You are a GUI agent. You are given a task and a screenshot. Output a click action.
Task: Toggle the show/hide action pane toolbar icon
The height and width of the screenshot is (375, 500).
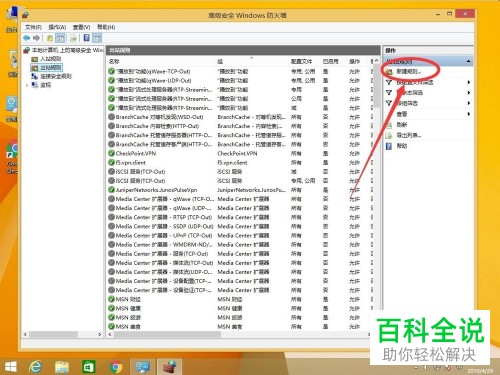point(97,38)
